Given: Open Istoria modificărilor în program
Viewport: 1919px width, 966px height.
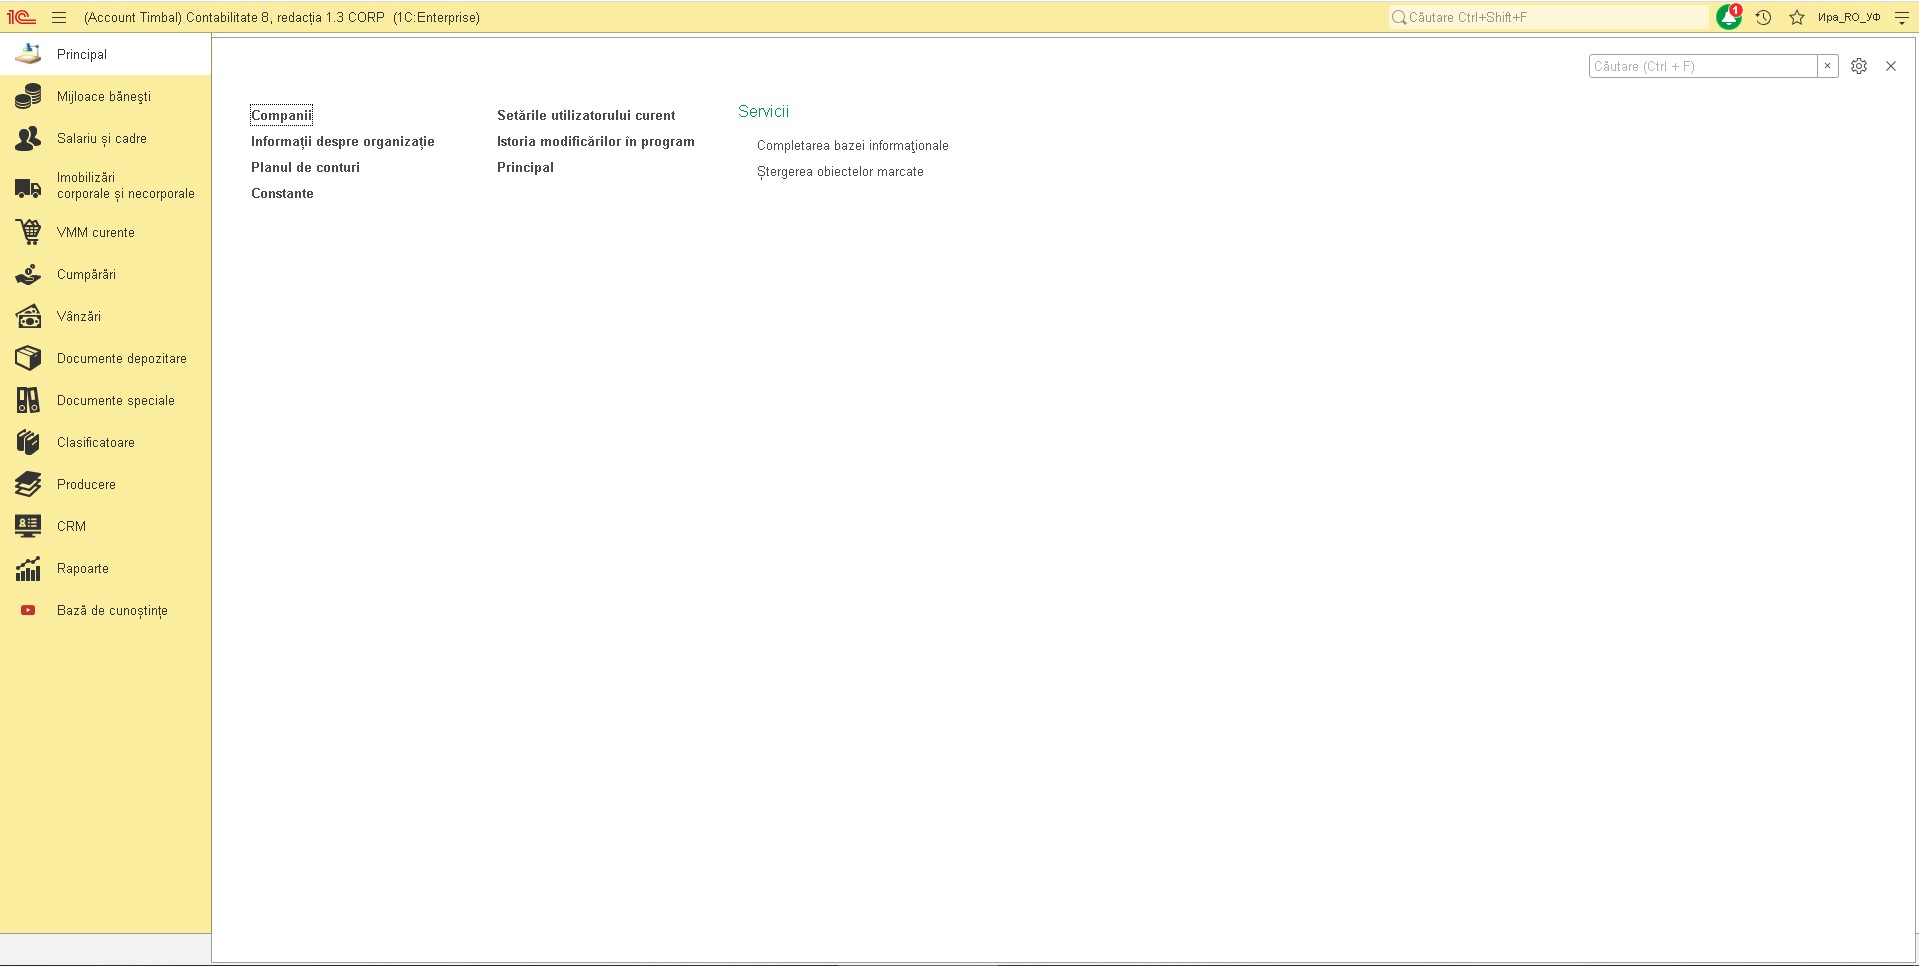Looking at the screenshot, I should pos(595,141).
